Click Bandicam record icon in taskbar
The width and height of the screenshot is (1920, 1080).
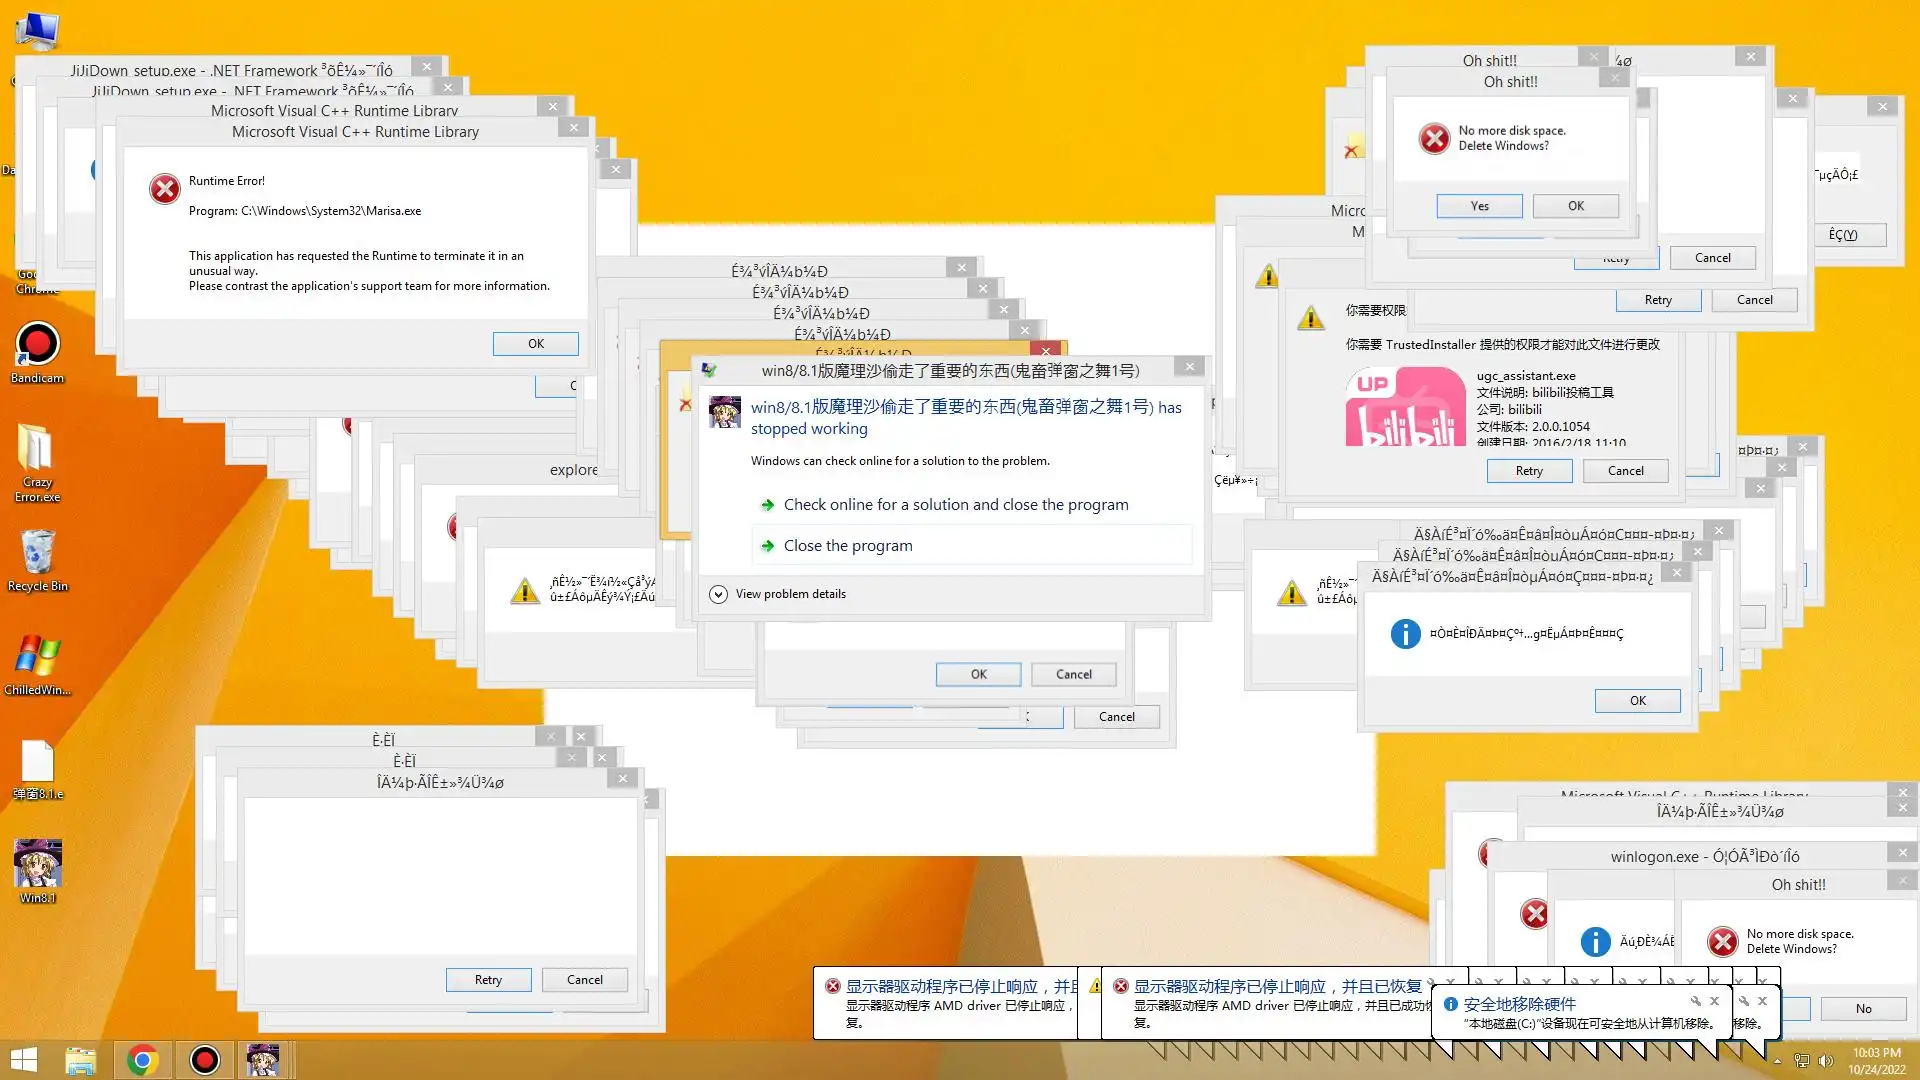click(x=204, y=1060)
